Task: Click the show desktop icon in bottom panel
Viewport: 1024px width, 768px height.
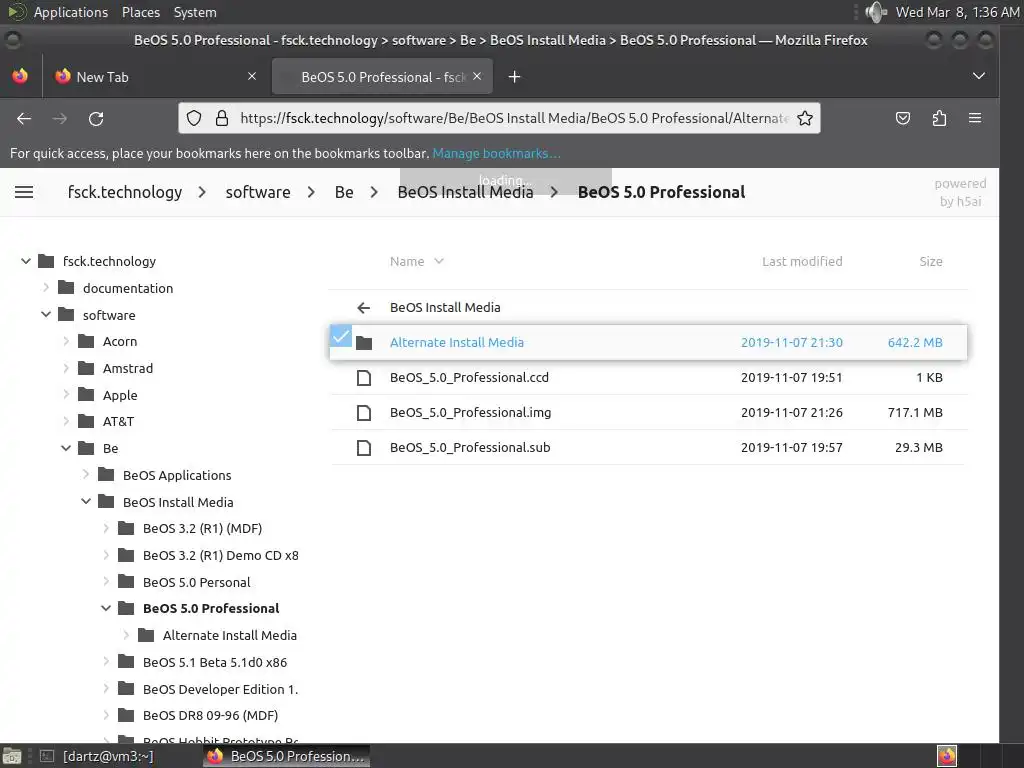Action: click(x=12, y=756)
